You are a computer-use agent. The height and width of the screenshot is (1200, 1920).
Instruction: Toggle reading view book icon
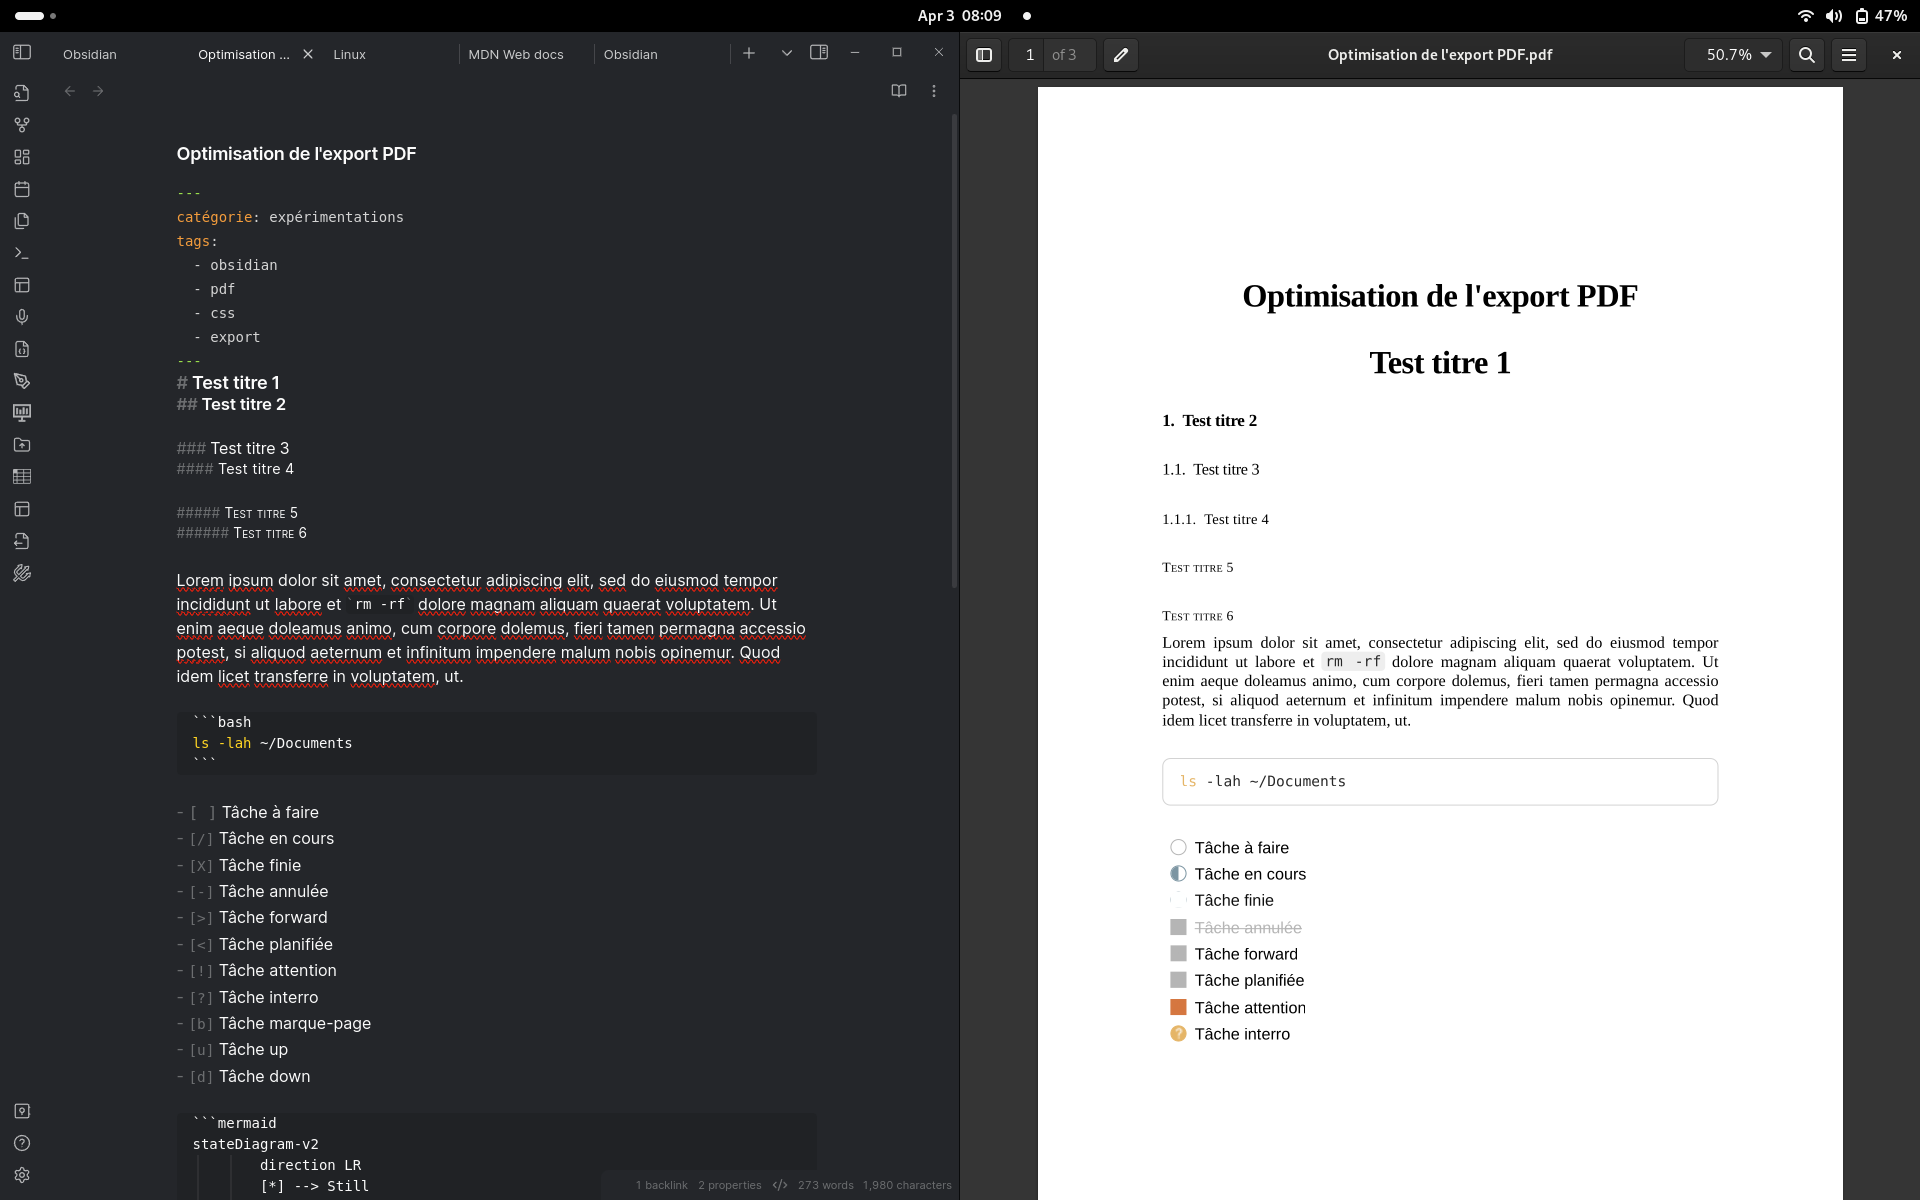(x=899, y=91)
